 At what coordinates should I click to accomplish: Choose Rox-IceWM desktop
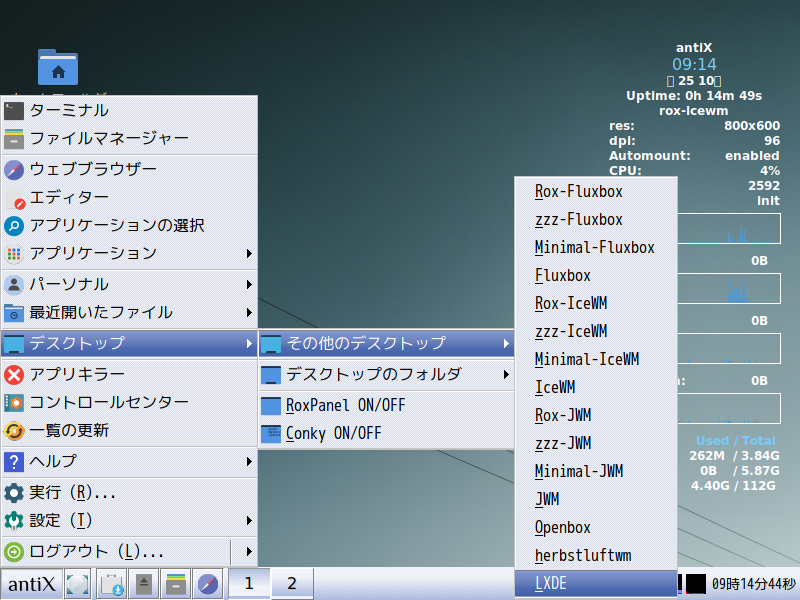(596, 304)
